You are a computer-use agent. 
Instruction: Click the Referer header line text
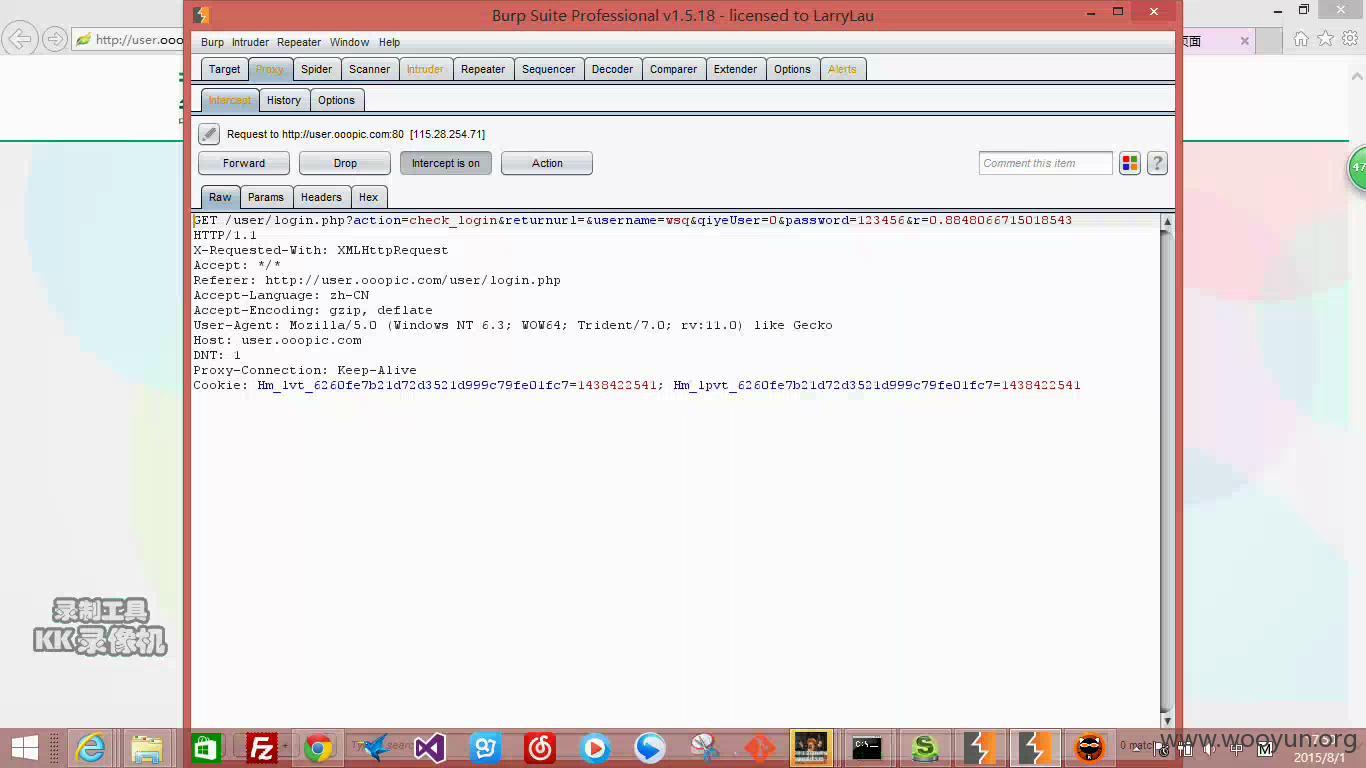pos(377,280)
